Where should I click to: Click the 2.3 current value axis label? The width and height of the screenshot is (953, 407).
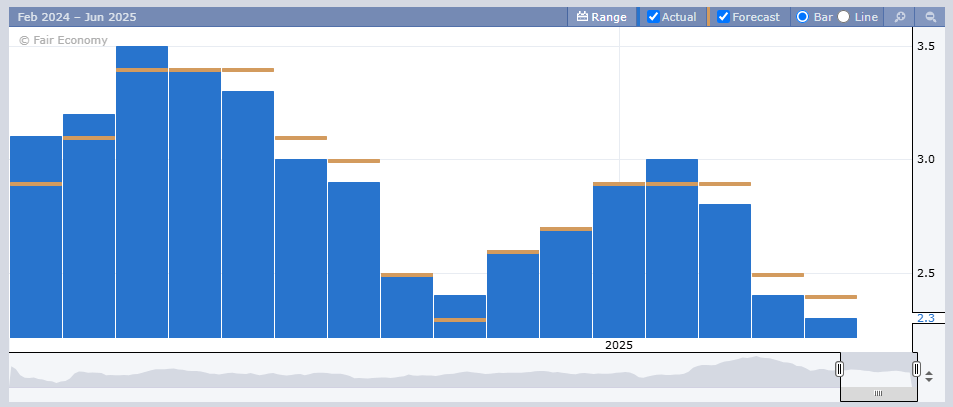(927, 318)
